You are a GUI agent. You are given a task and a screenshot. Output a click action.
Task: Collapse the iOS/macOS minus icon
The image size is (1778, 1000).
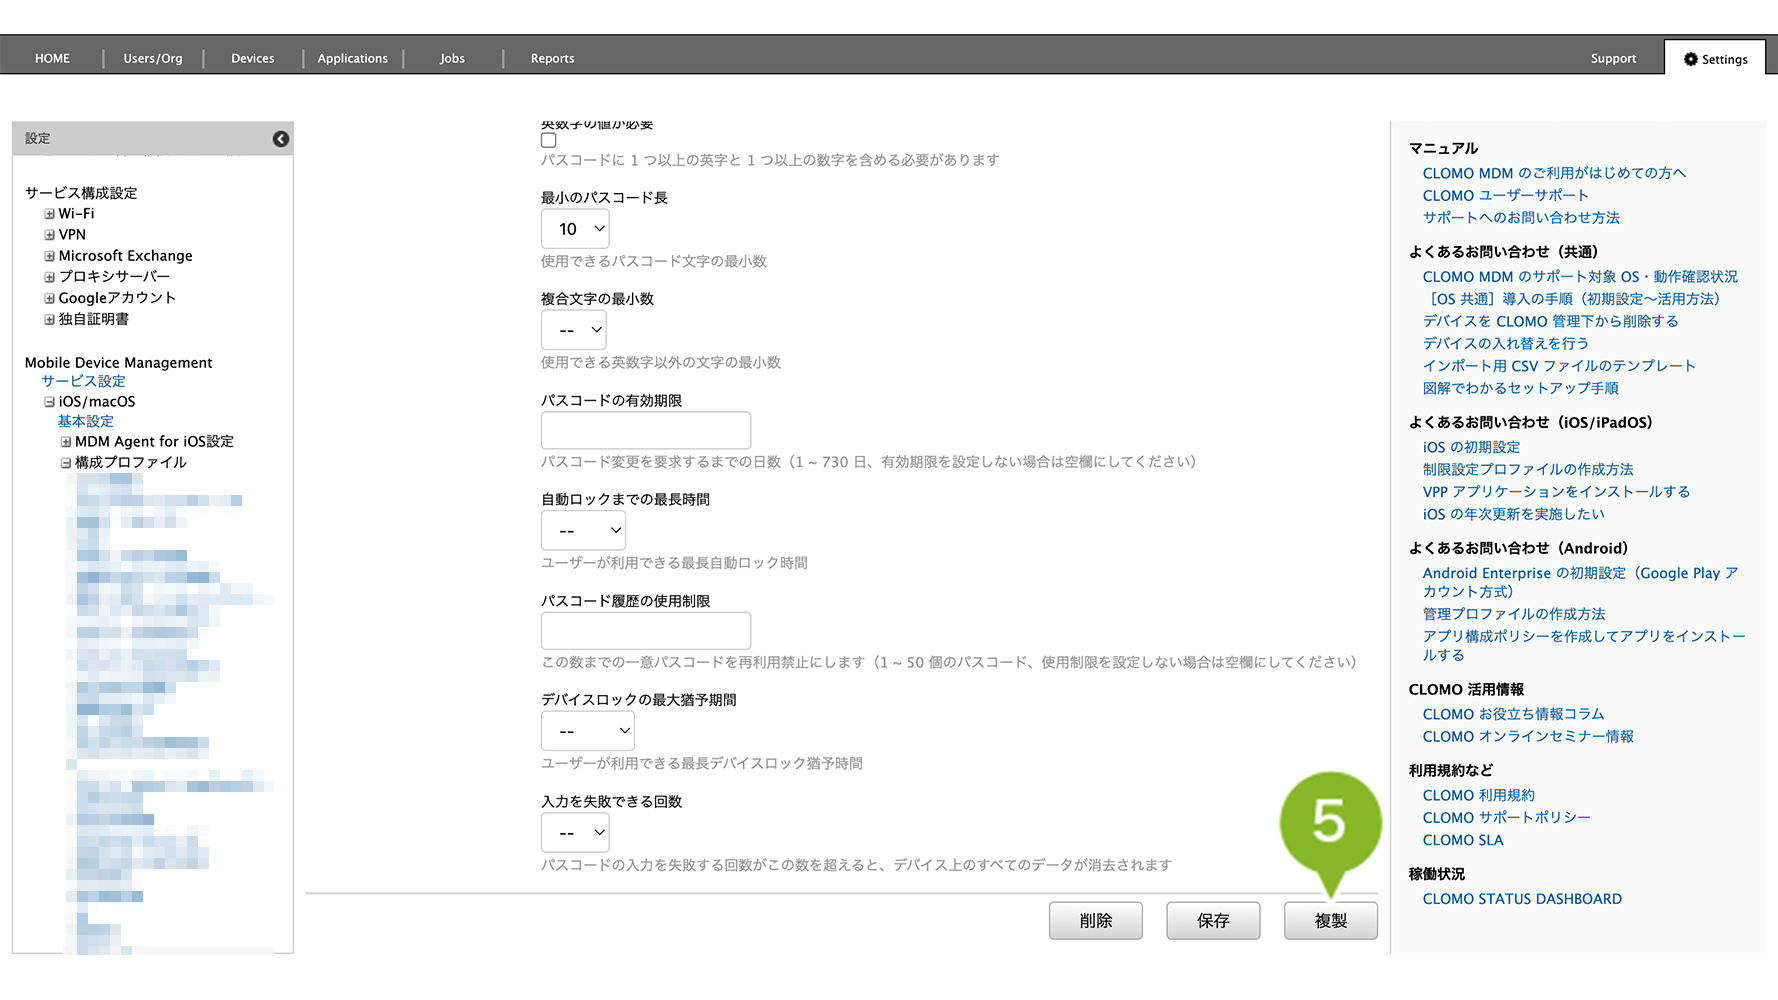[x=49, y=402]
